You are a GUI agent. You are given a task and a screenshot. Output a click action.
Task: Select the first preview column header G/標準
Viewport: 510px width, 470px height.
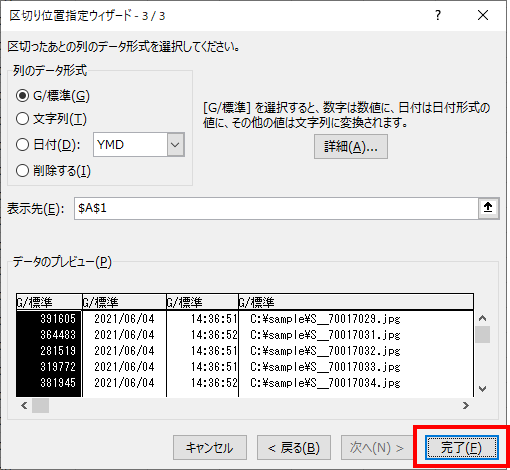(x=49, y=302)
